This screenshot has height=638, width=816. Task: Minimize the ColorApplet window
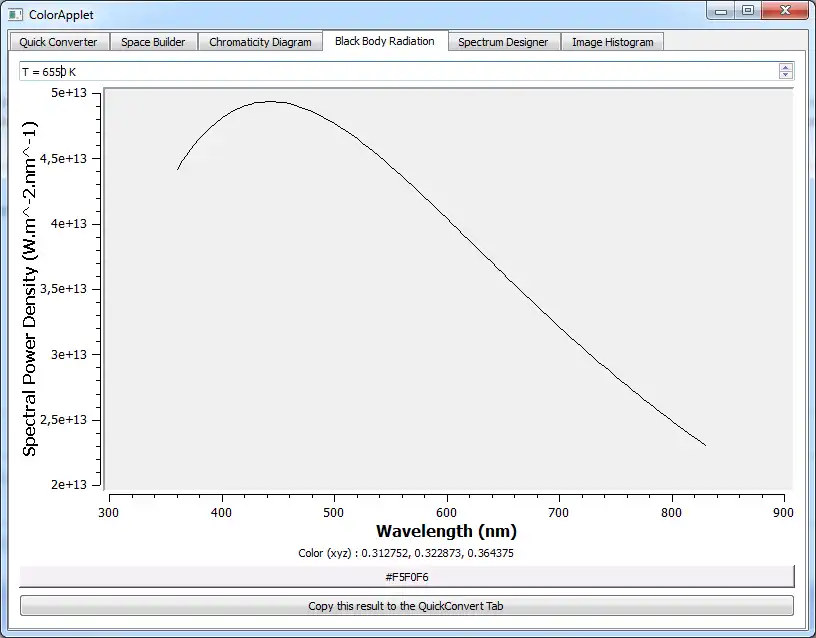click(721, 11)
